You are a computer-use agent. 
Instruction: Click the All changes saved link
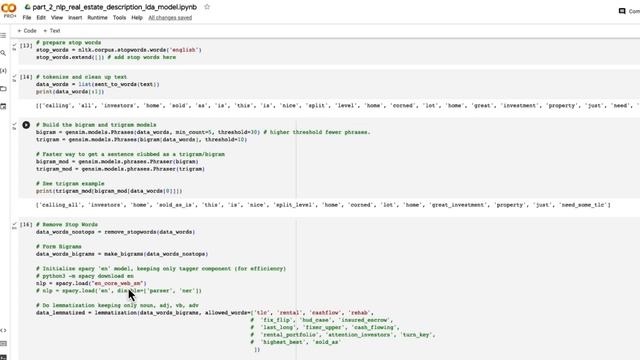point(170,18)
